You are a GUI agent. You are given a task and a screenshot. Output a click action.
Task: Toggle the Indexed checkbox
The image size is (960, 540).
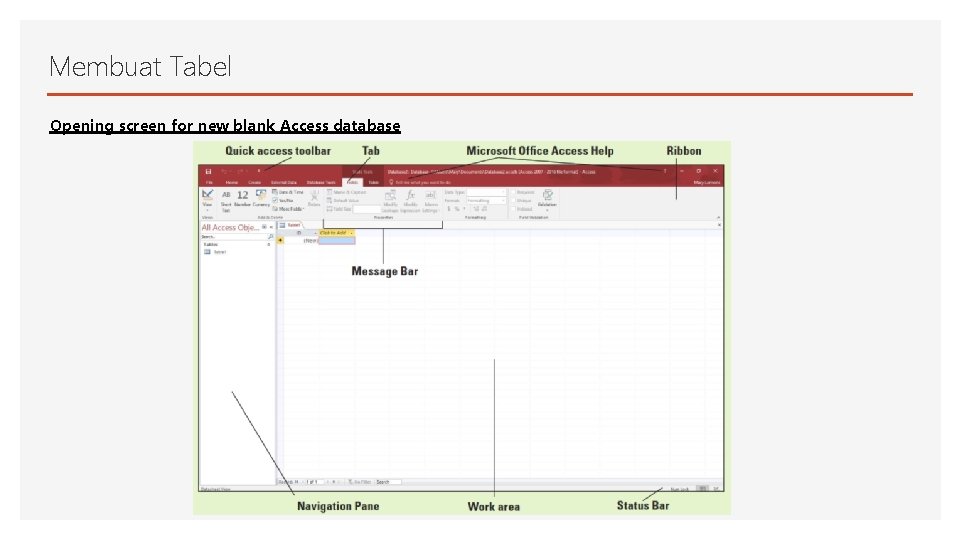pyautogui.click(x=513, y=209)
